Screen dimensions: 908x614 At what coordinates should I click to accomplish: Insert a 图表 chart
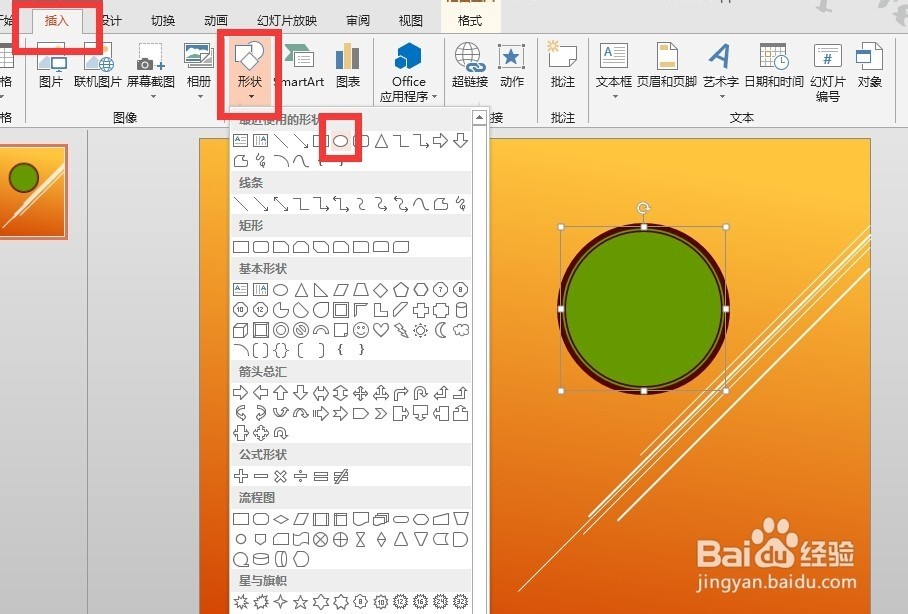click(348, 66)
